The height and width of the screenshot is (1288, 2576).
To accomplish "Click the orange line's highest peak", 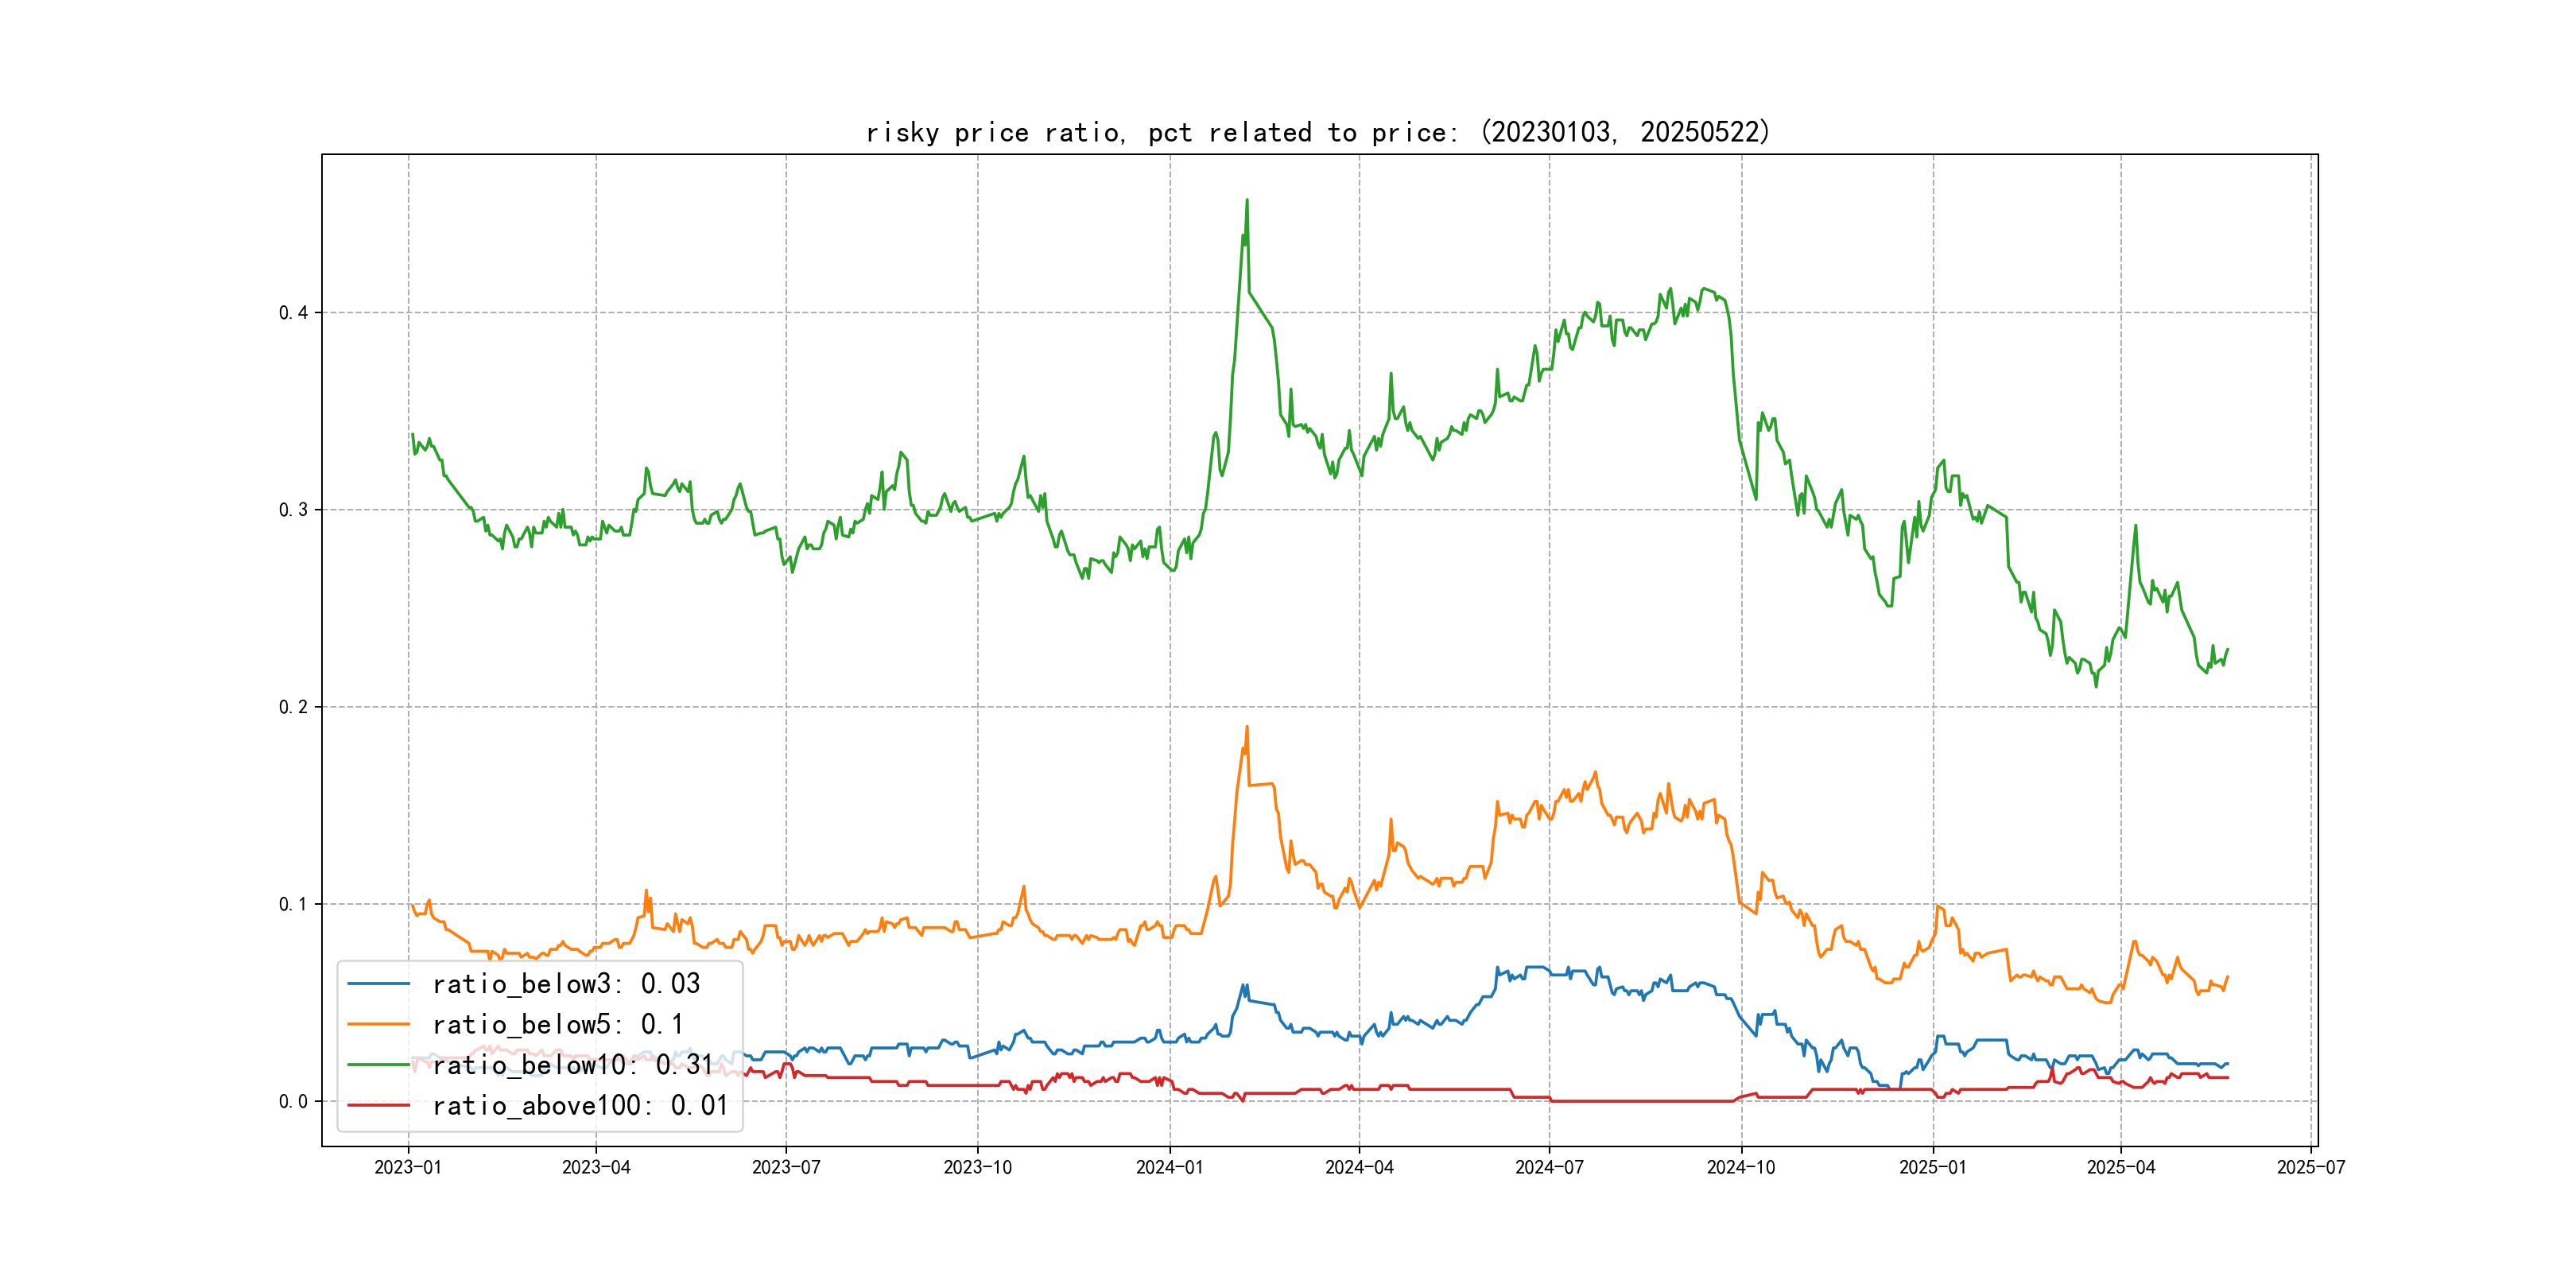I will (x=1246, y=728).
